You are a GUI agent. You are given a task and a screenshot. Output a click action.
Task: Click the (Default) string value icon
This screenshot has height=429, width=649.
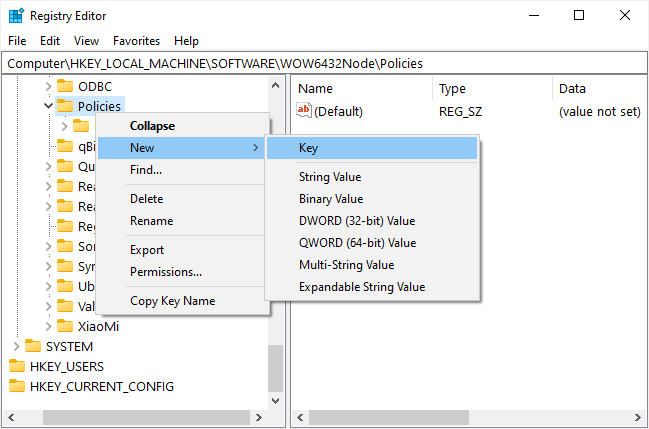(304, 111)
